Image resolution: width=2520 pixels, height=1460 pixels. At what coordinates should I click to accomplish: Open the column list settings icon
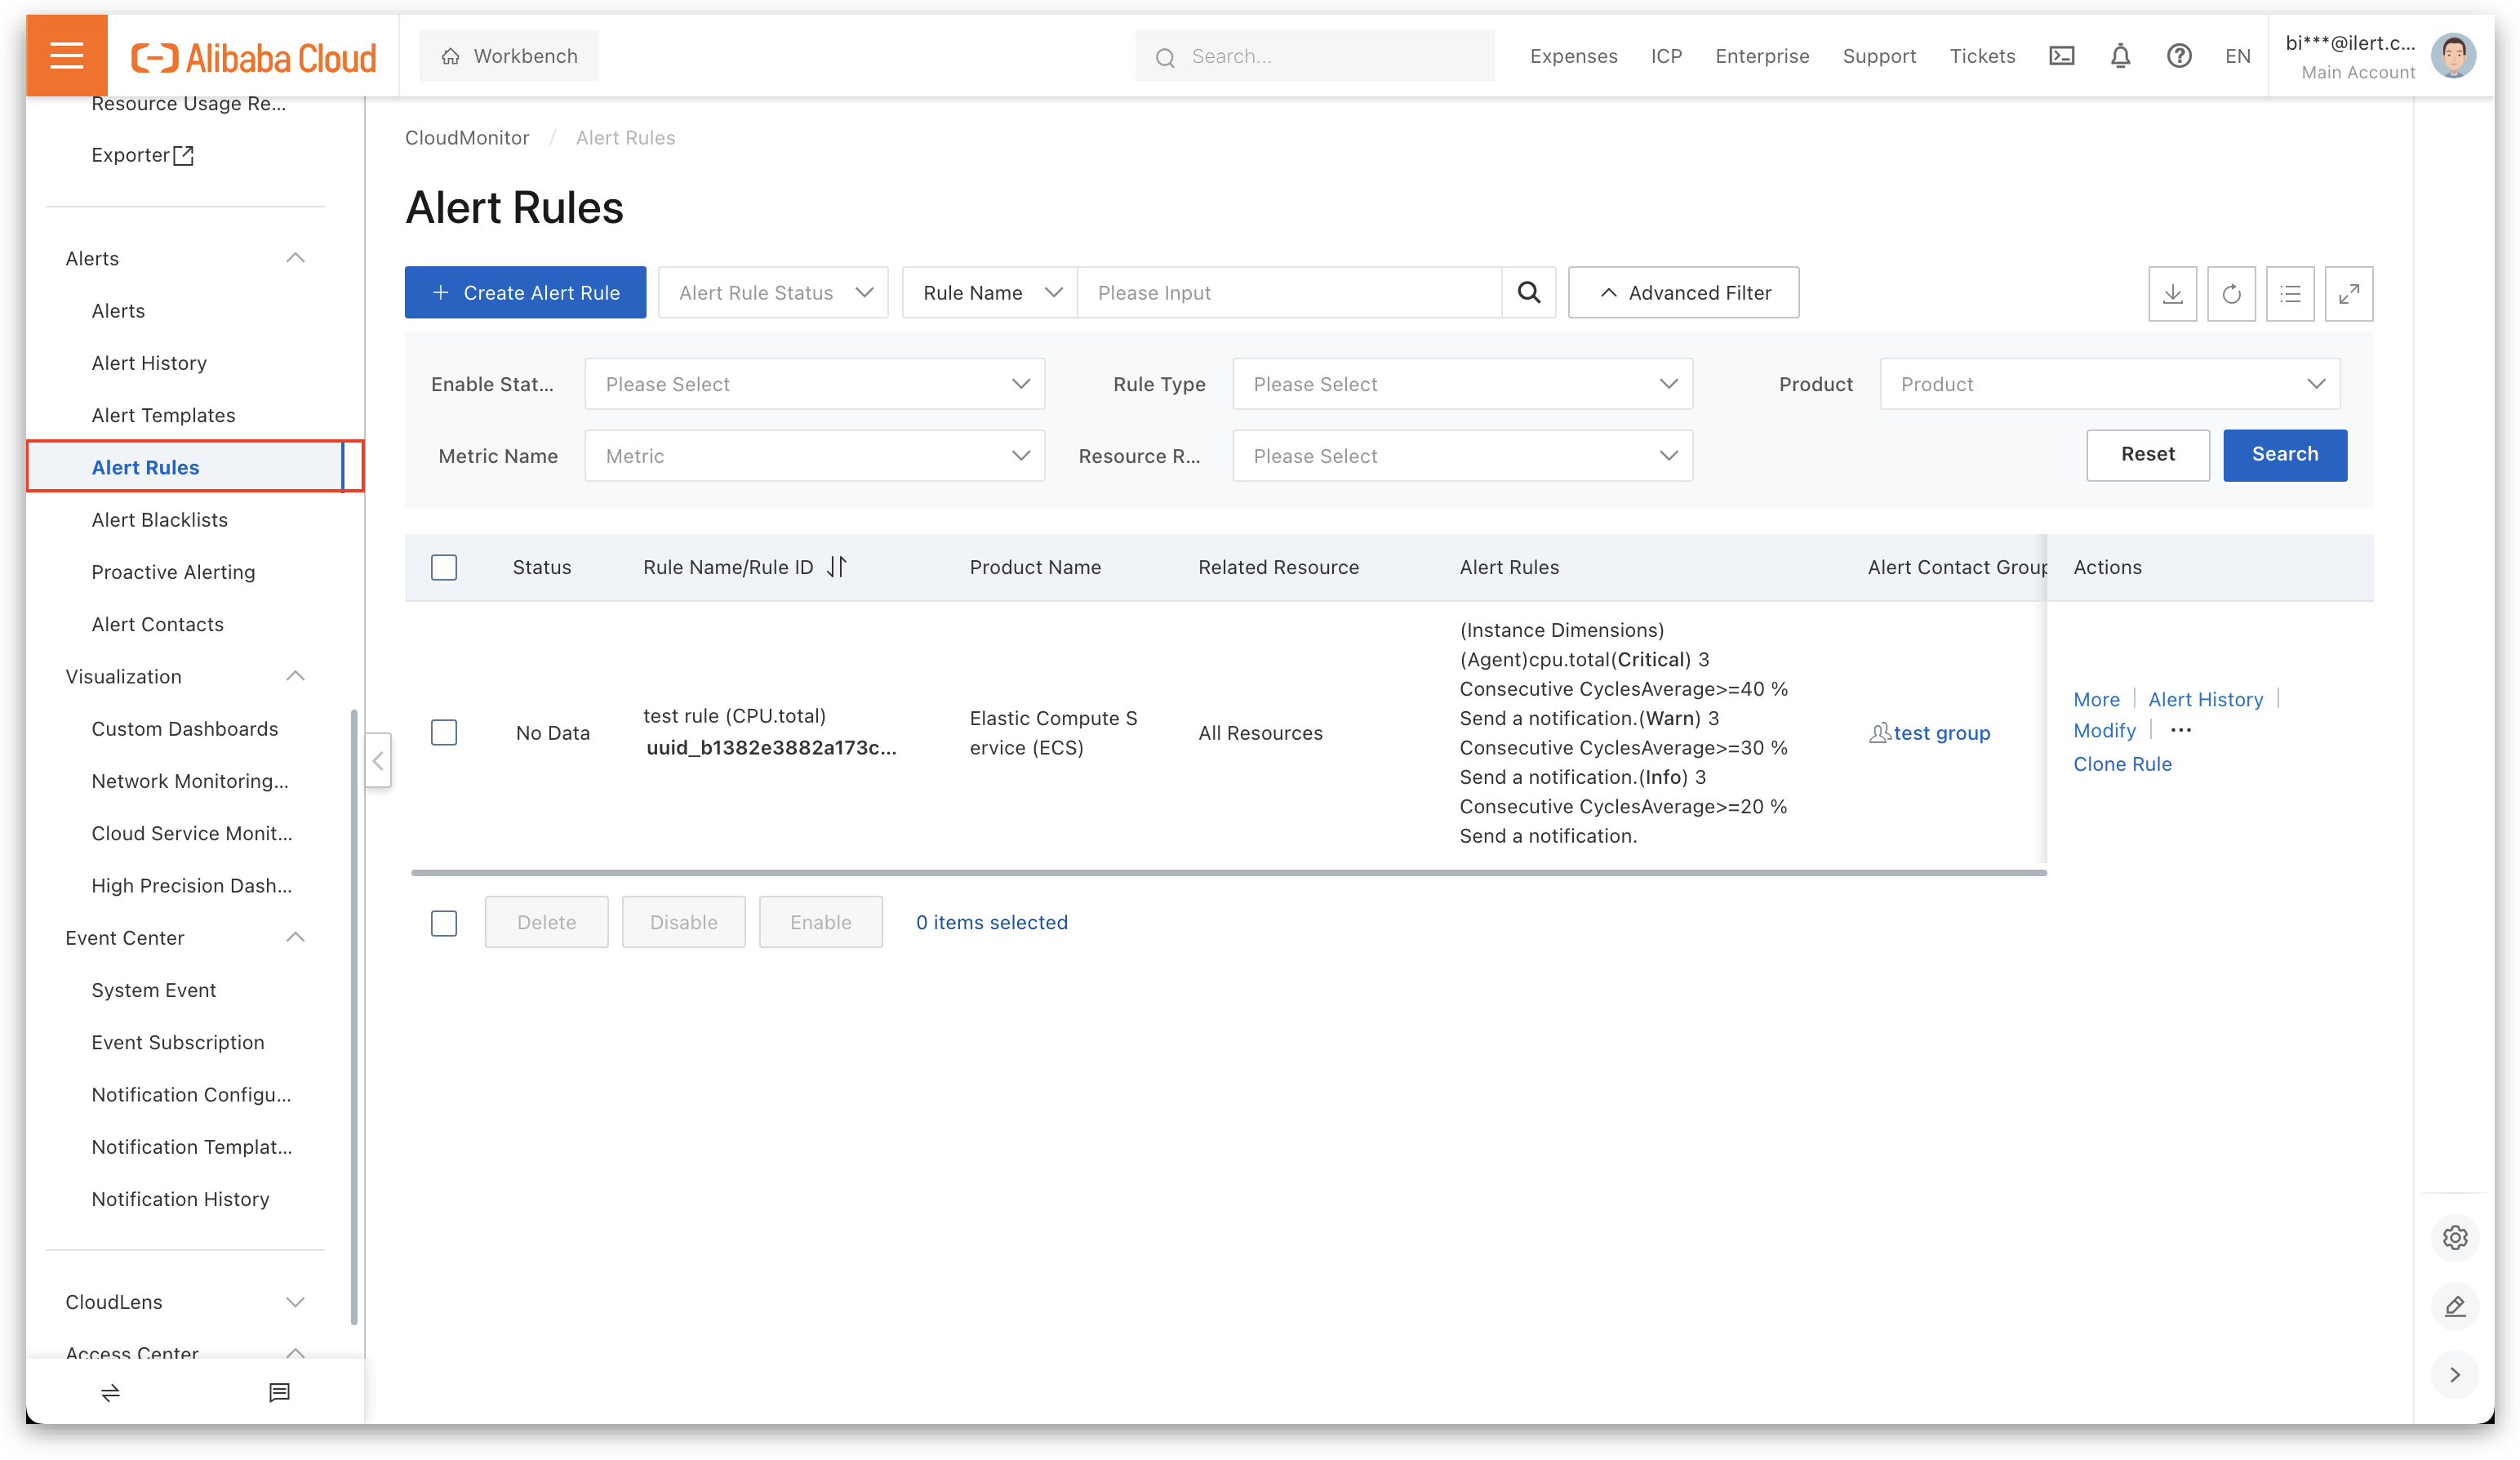coord(2290,294)
